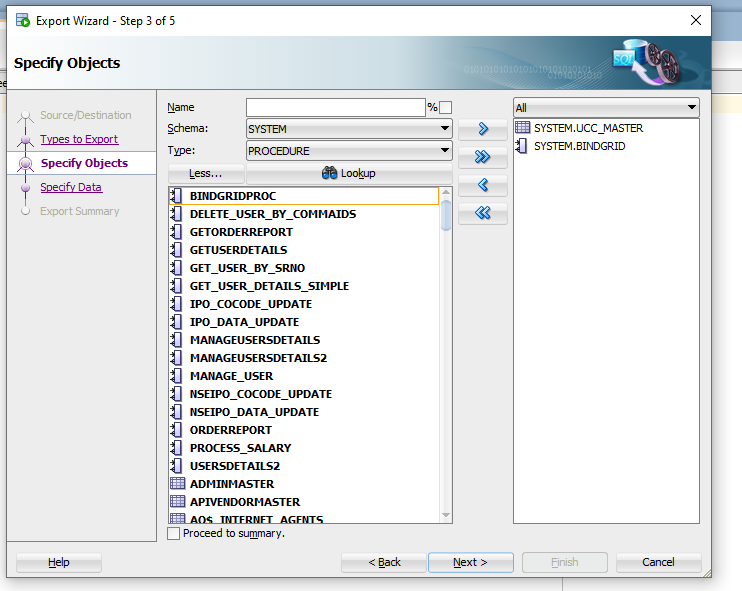742x591 pixels.
Task: Click the GET_USER_BY_SRNO procedure icon
Action: [177, 268]
